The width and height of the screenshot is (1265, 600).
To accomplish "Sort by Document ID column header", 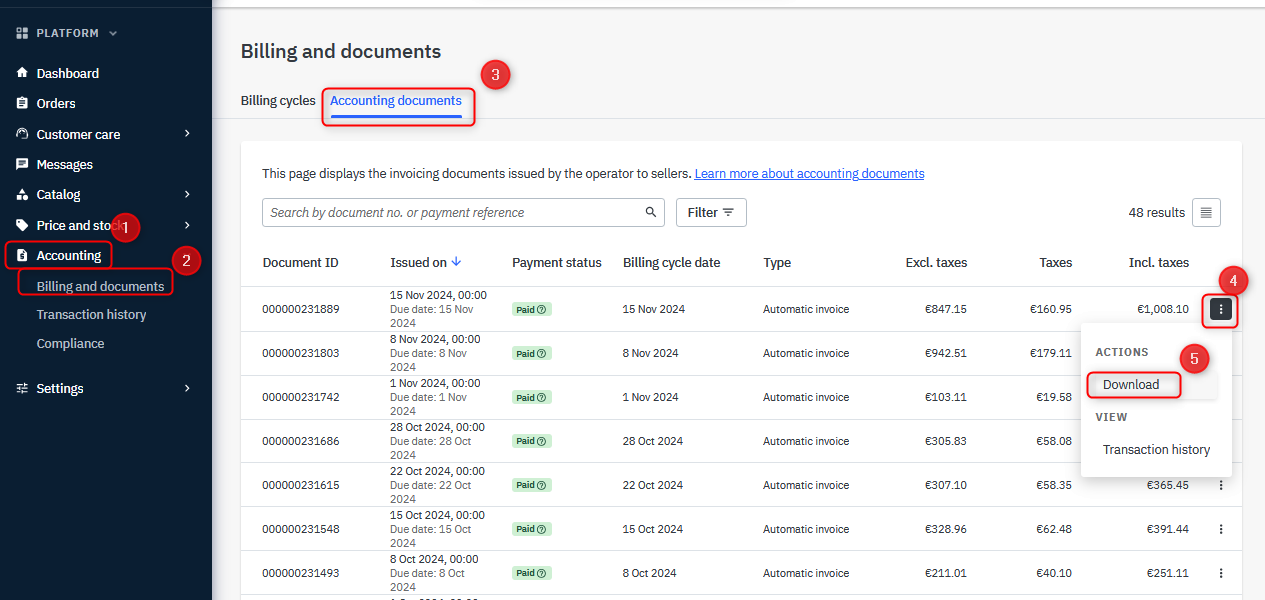I will pos(301,263).
